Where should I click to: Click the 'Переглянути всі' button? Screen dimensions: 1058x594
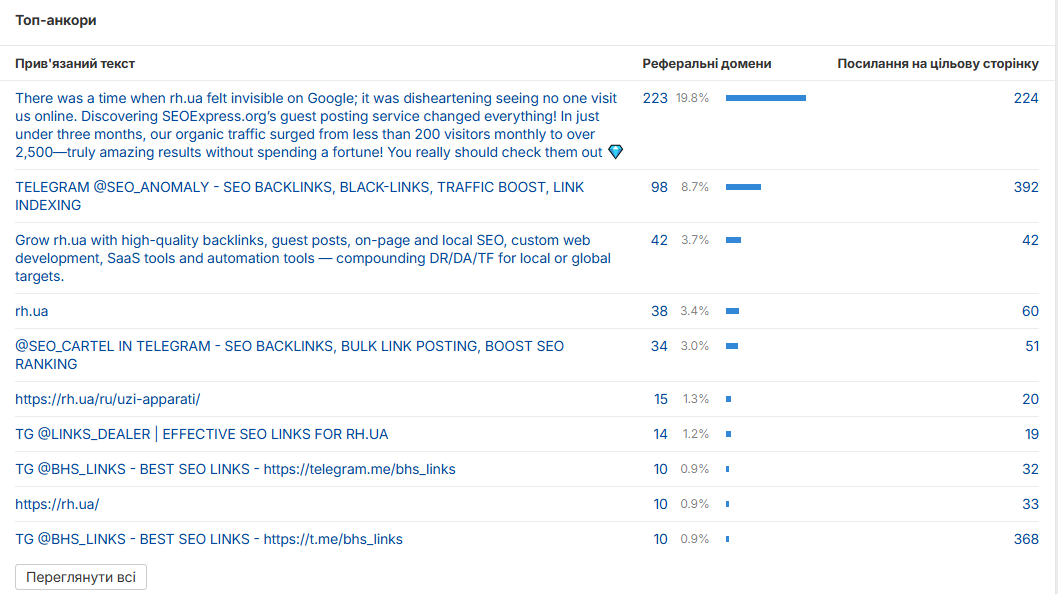(81, 577)
